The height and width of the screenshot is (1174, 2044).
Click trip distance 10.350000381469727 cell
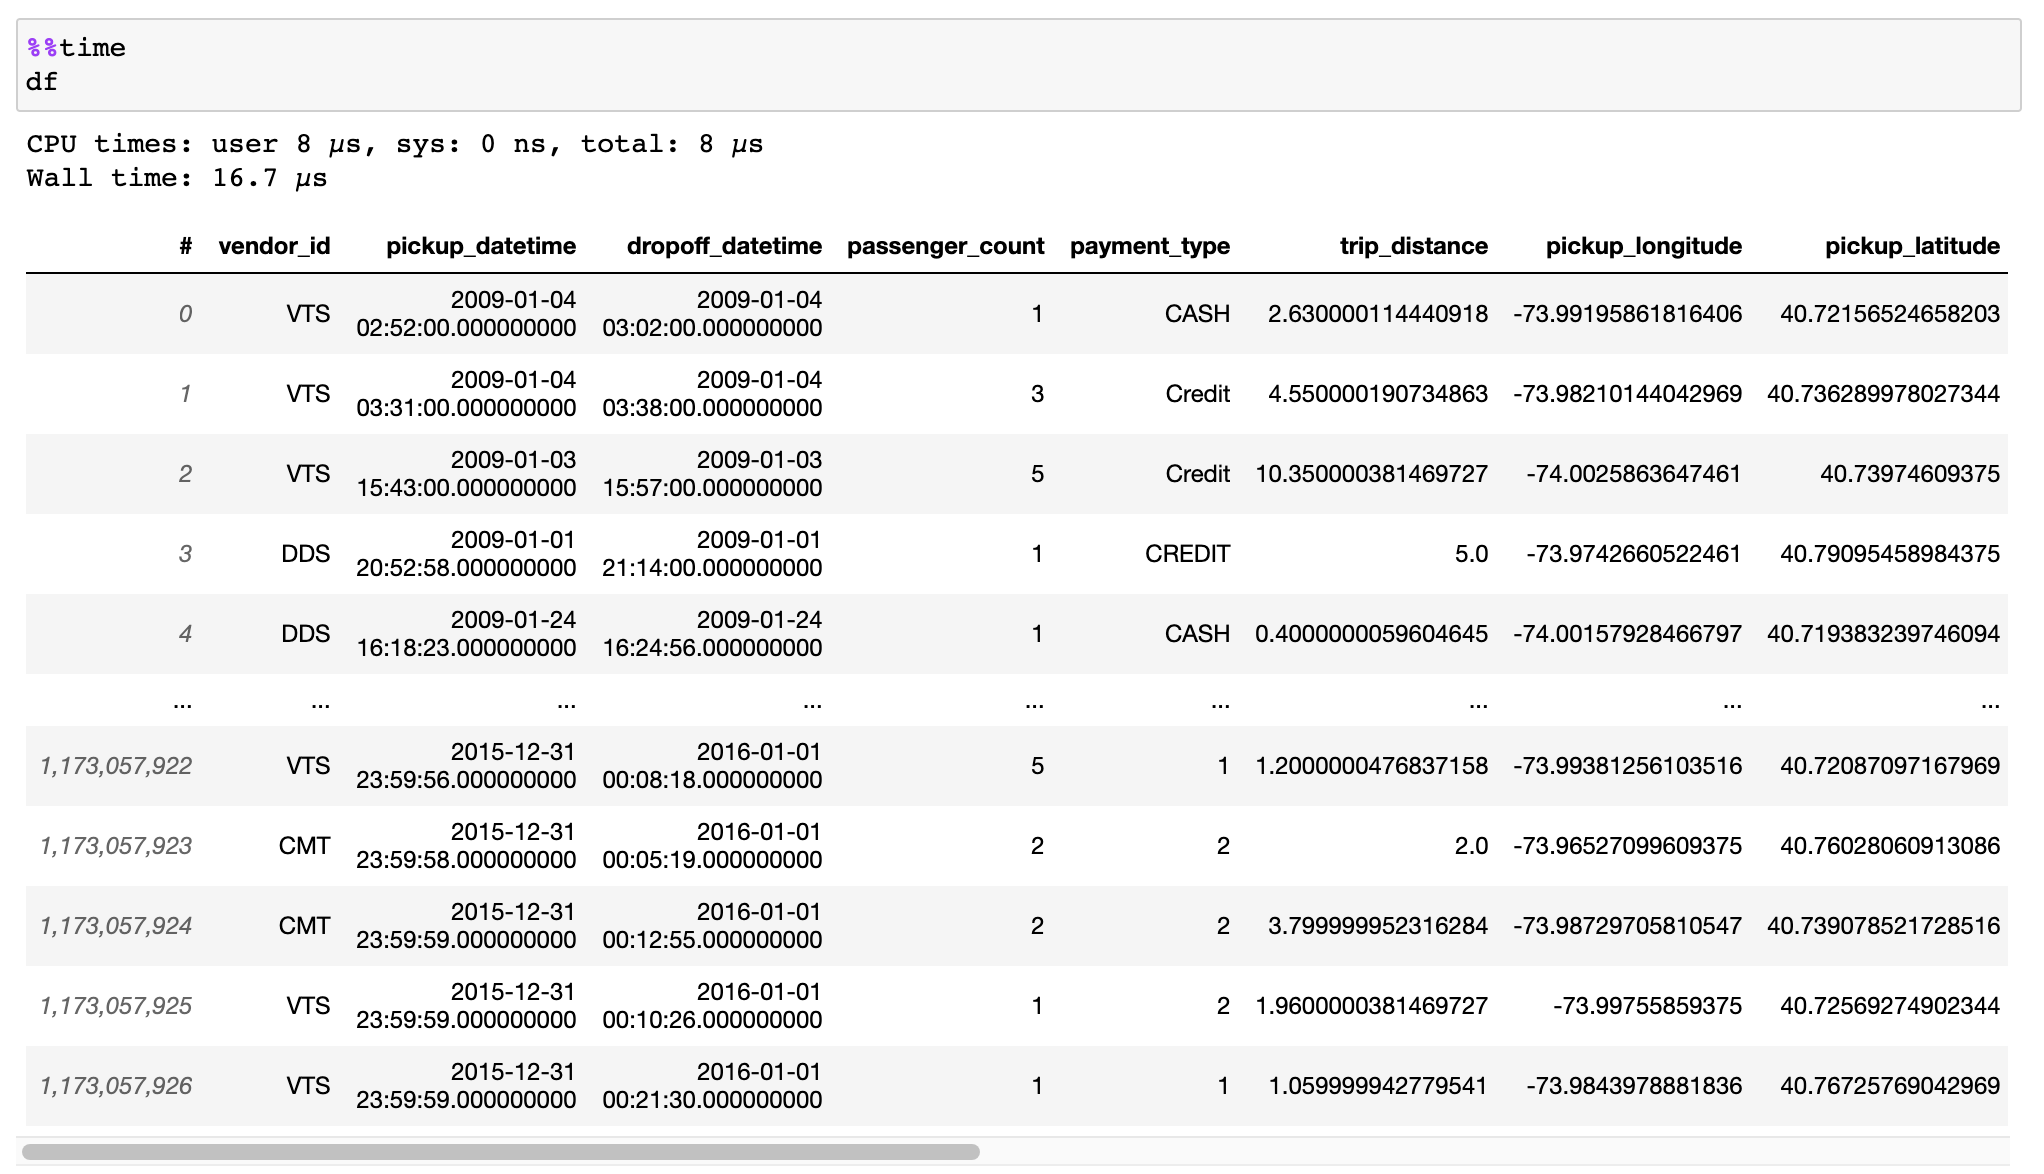1371,474
